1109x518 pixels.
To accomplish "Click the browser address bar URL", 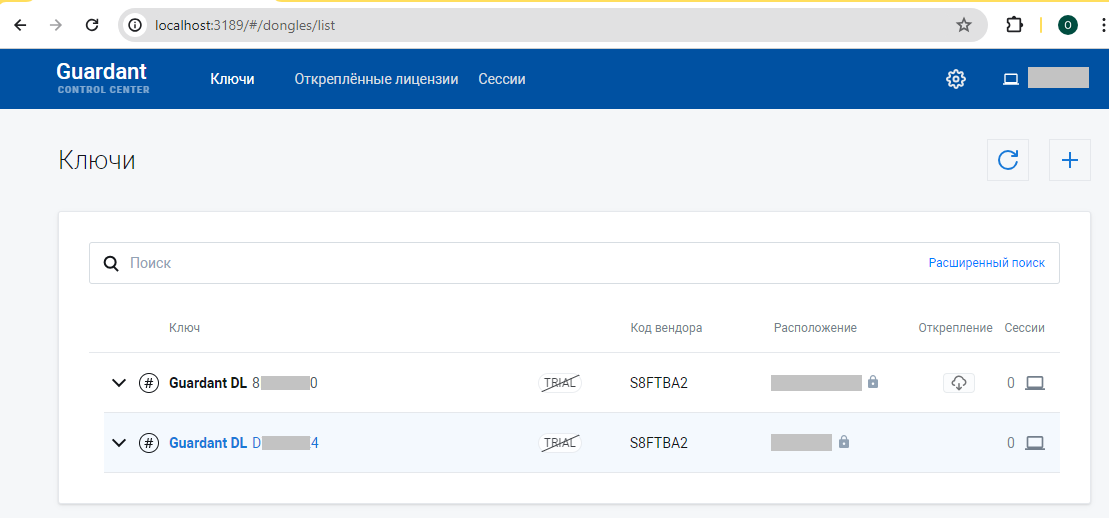I will pos(245,25).
